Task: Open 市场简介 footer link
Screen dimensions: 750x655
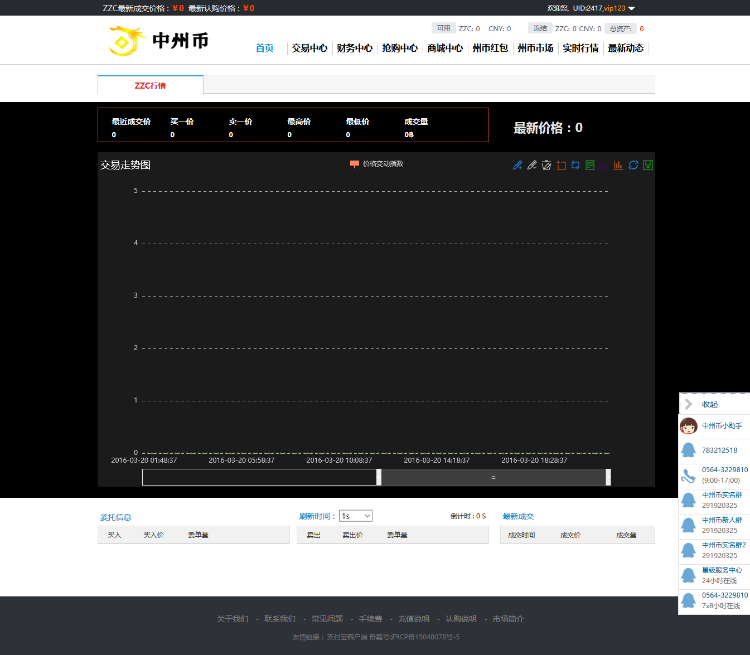Action: pos(508,619)
